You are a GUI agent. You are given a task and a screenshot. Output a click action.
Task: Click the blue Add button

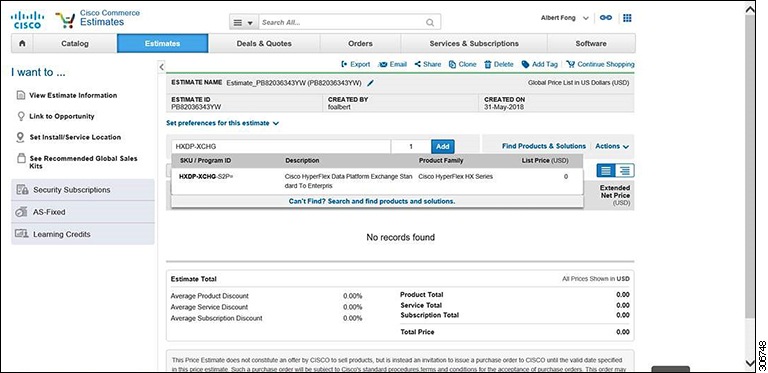(x=443, y=146)
